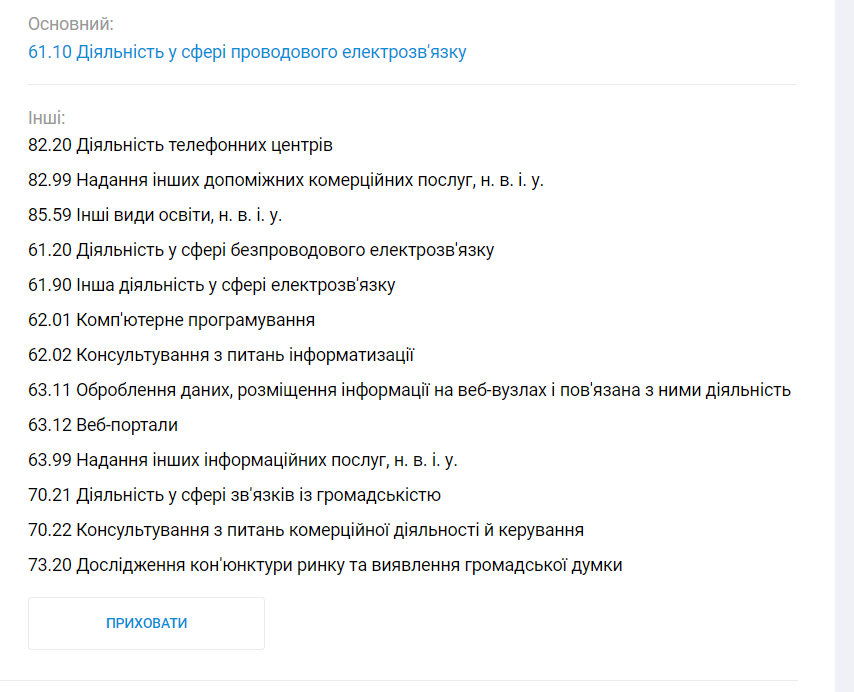Click the 62.01 Комп'ютерне програмування entry
The height and width of the screenshot is (692, 854).
[x=172, y=320]
